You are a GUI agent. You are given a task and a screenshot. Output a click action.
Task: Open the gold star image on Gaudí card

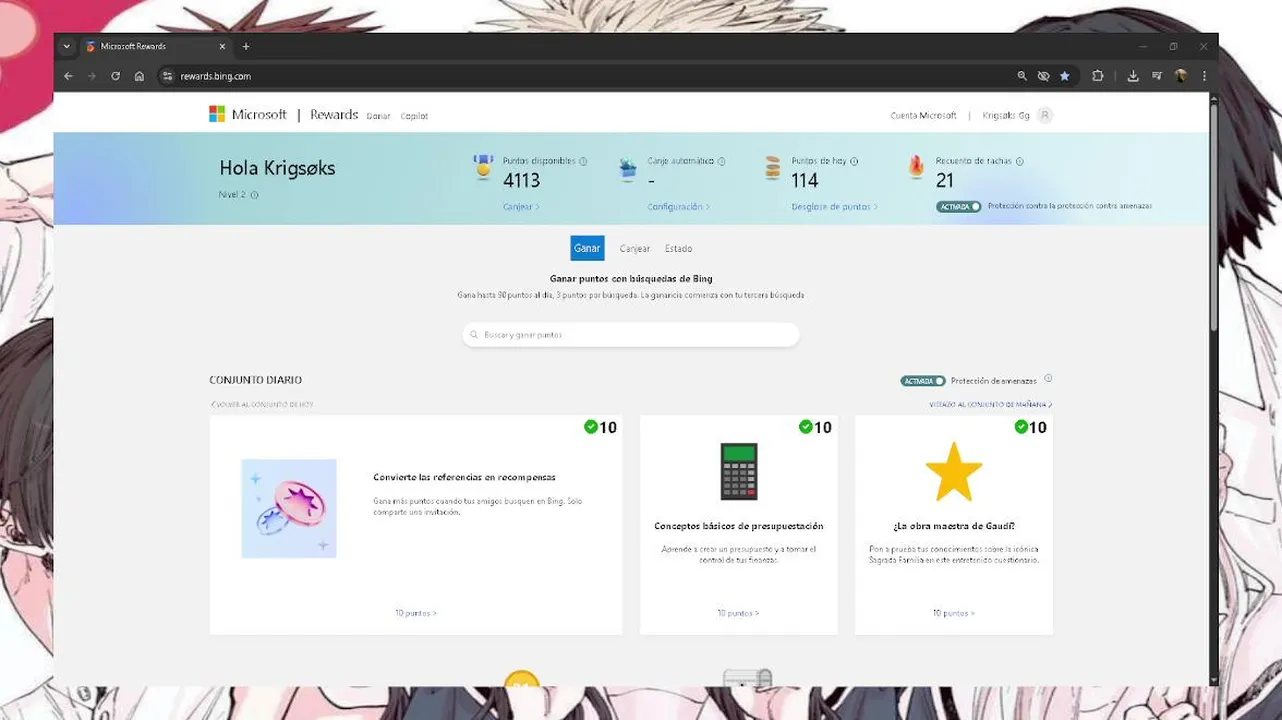click(954, 472)
